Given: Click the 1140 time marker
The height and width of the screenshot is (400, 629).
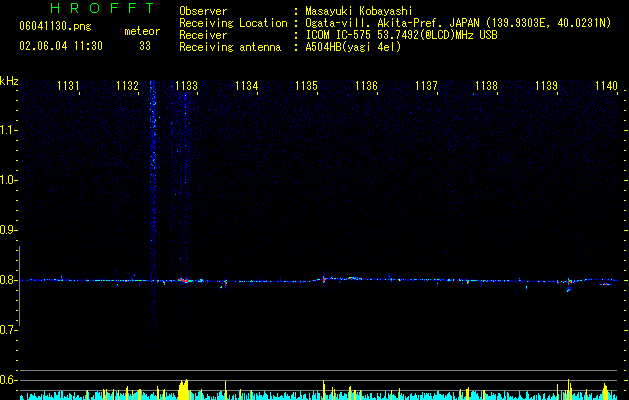Looking at the screenshot, I should (x=606, y=86).
